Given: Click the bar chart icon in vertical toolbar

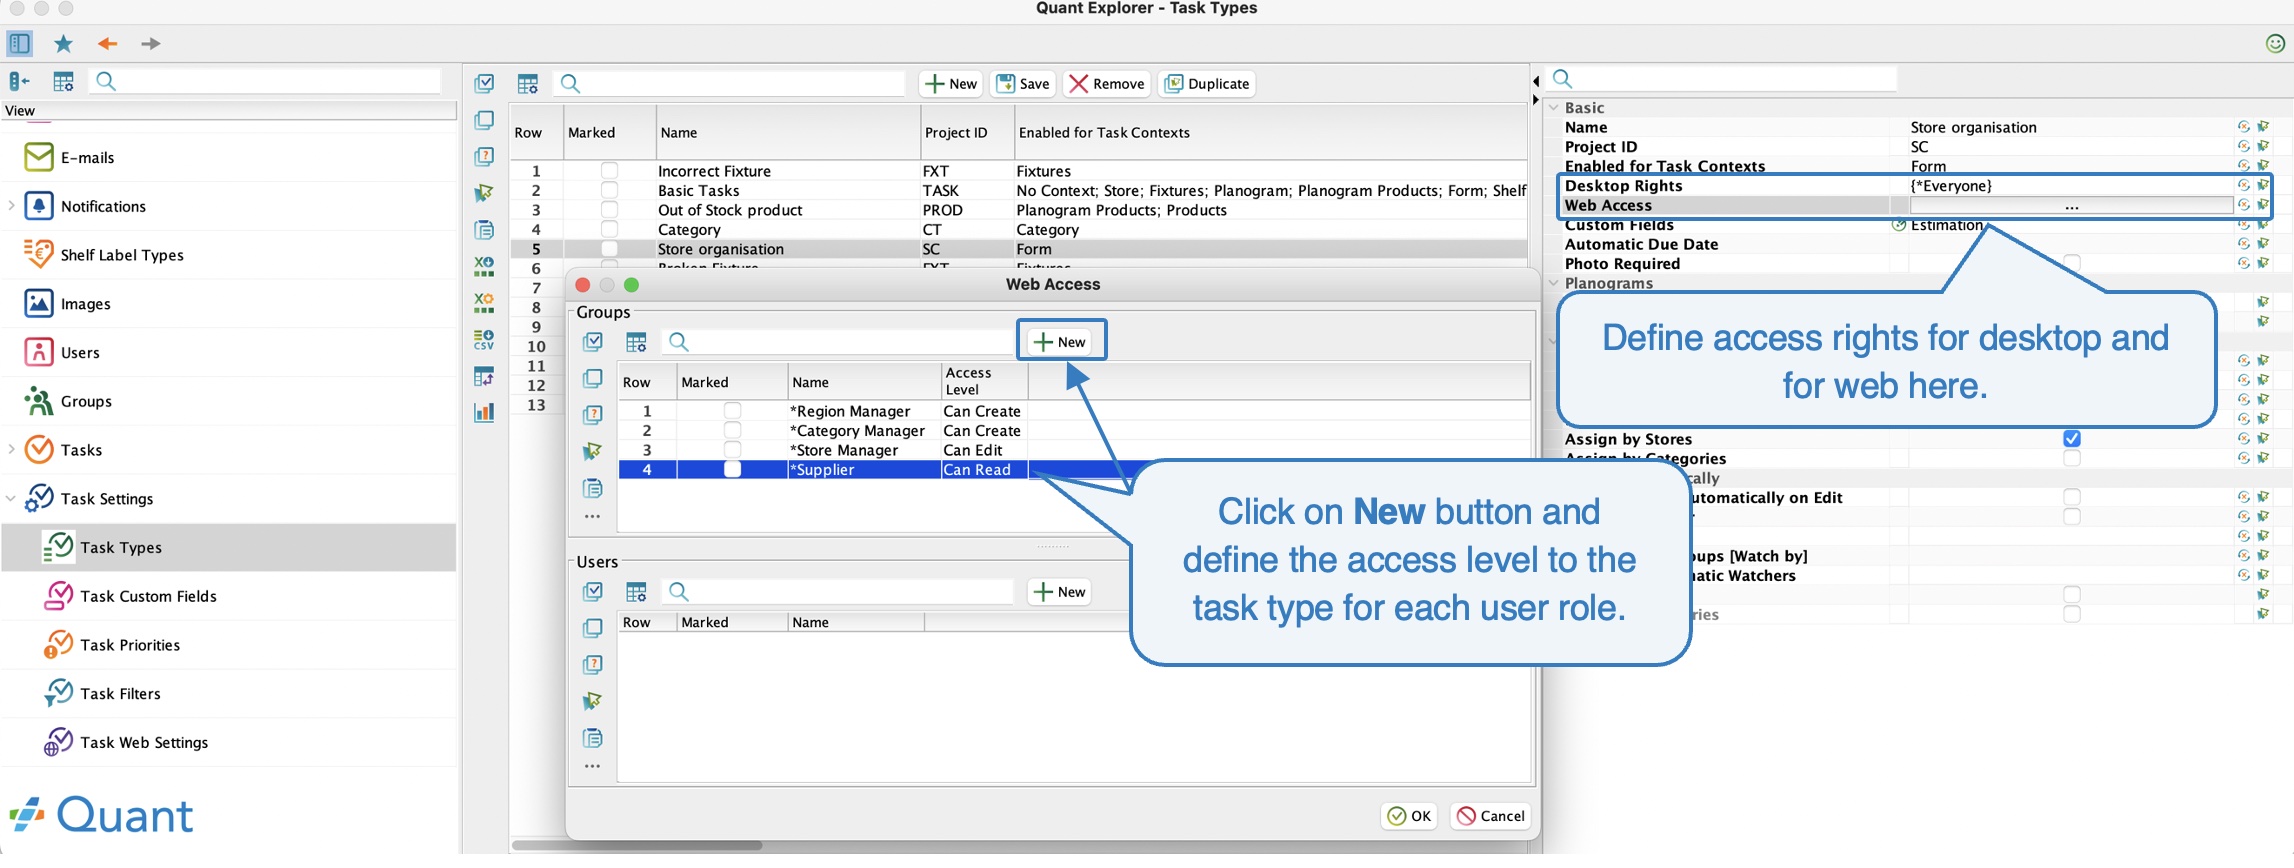Looking at the screenshot, I should (485, 411).
